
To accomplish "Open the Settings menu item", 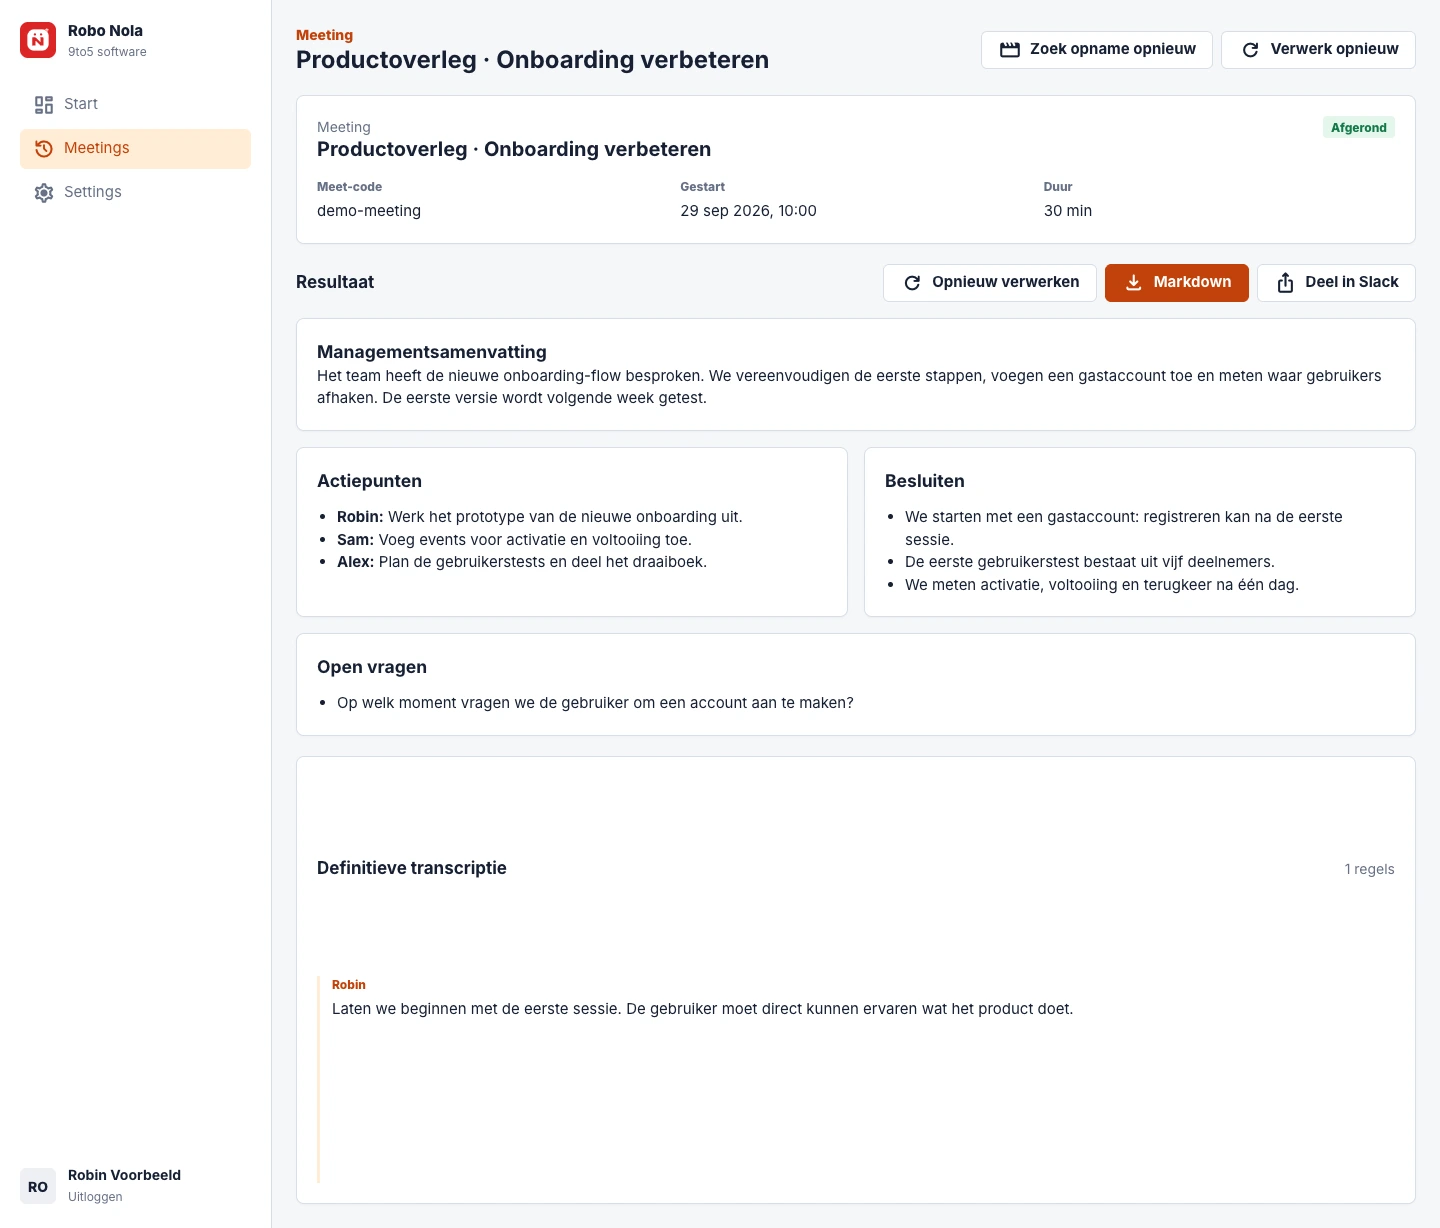I will [x=135, y=192].
